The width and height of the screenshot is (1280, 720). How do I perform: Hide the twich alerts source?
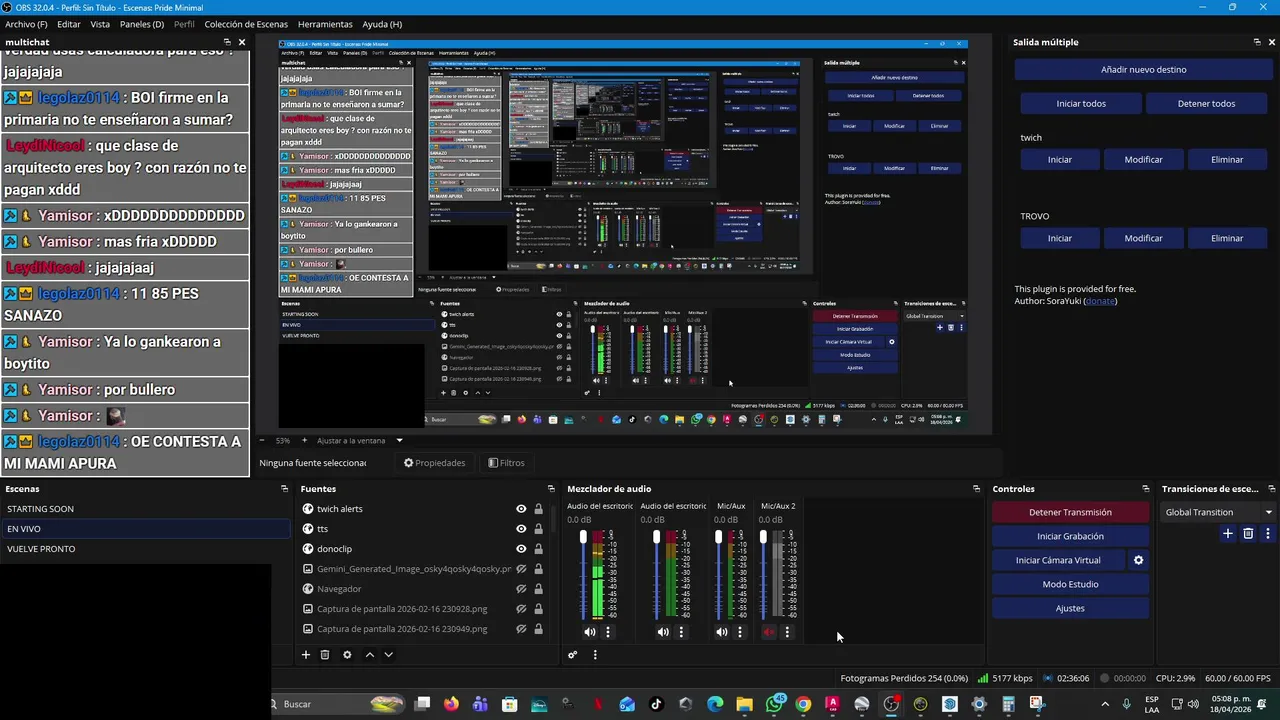[521, 509]
